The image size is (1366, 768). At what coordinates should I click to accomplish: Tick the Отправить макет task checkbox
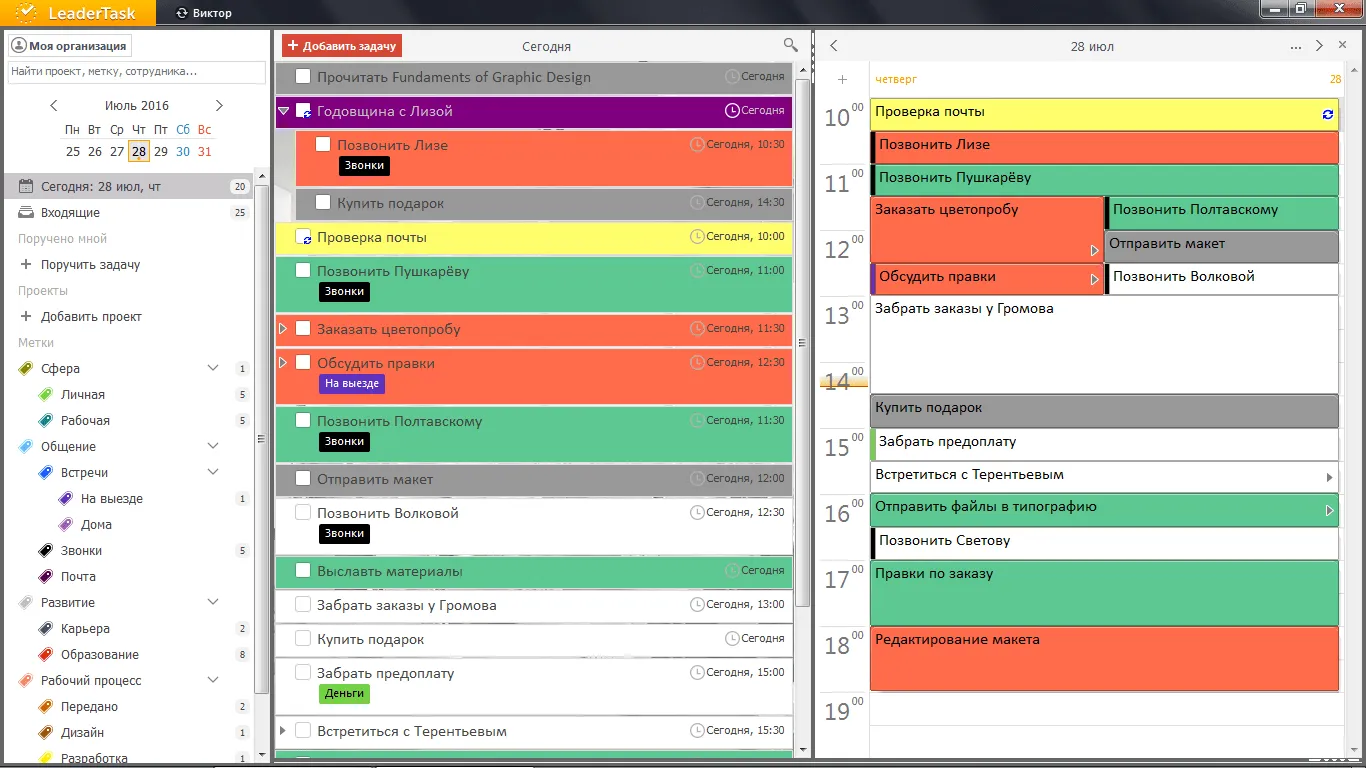click(x=303, y=479)
